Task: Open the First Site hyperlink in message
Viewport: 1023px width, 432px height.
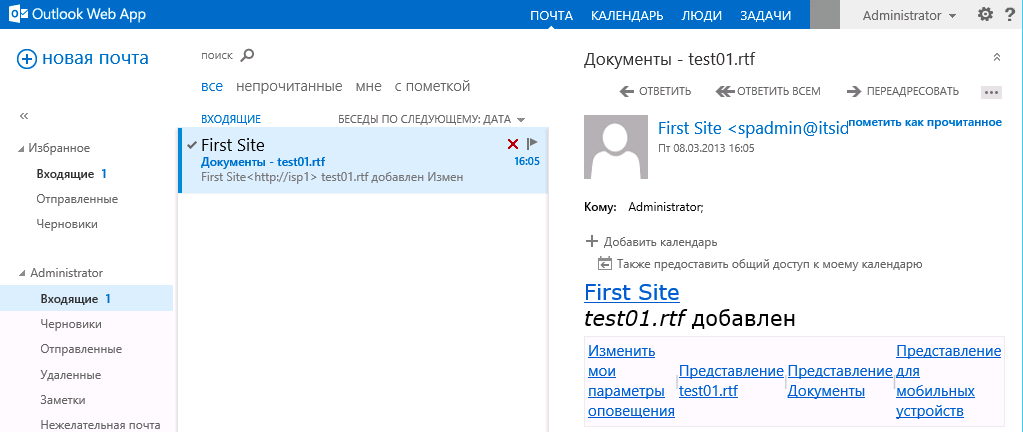Action: tap(631, 292)
